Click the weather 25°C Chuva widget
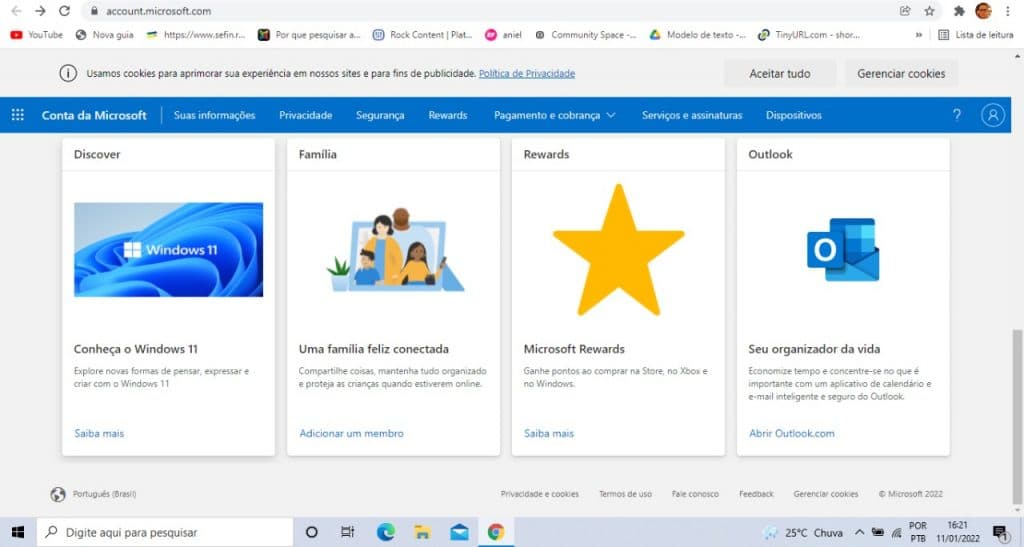 (803, 533)
